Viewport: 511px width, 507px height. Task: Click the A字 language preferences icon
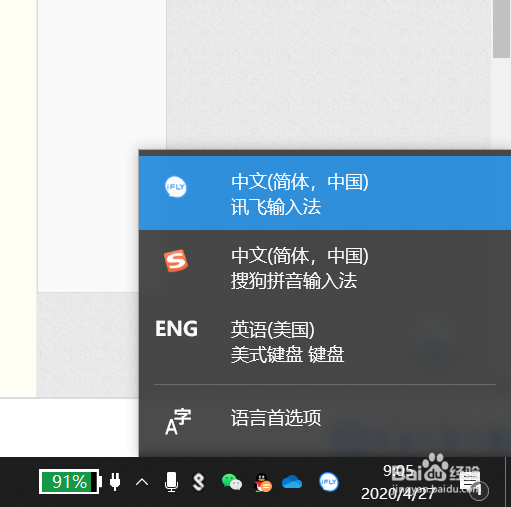tap(178, 421)
